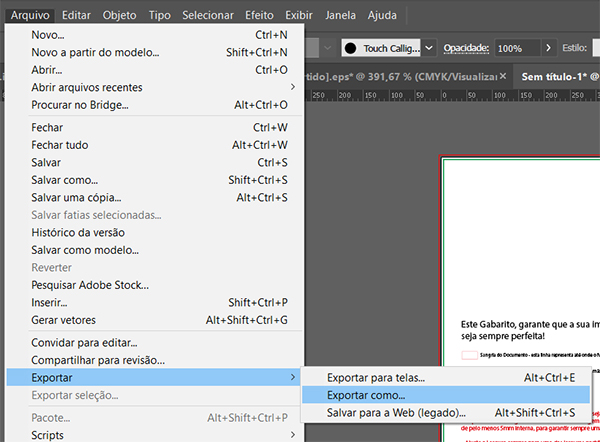
Task: Select the black round brush preview
Action: pos(351,48)
